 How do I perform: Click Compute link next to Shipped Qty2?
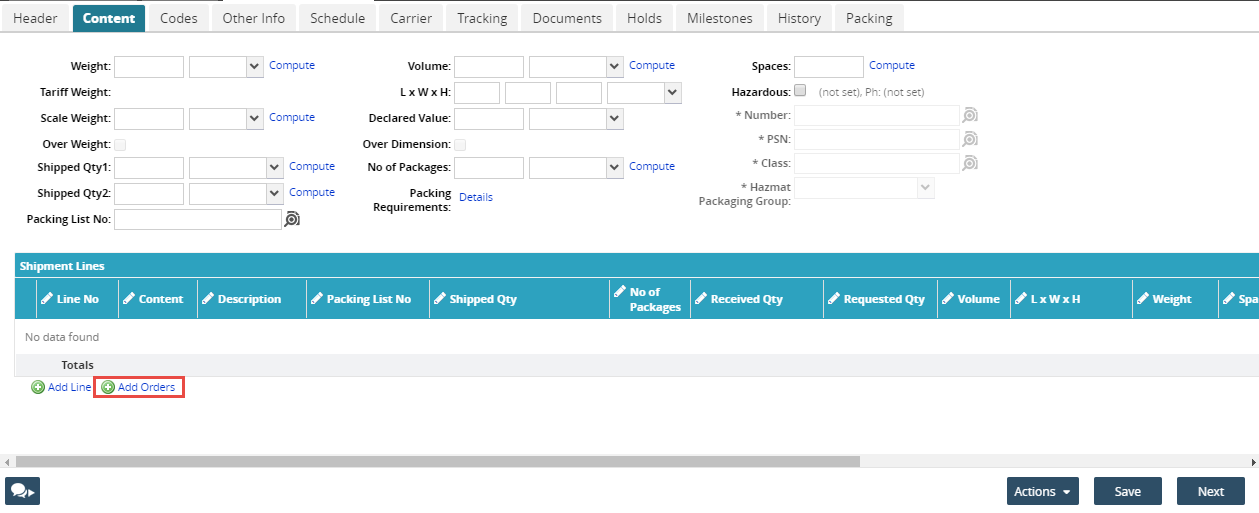click(x=312, y=193)
